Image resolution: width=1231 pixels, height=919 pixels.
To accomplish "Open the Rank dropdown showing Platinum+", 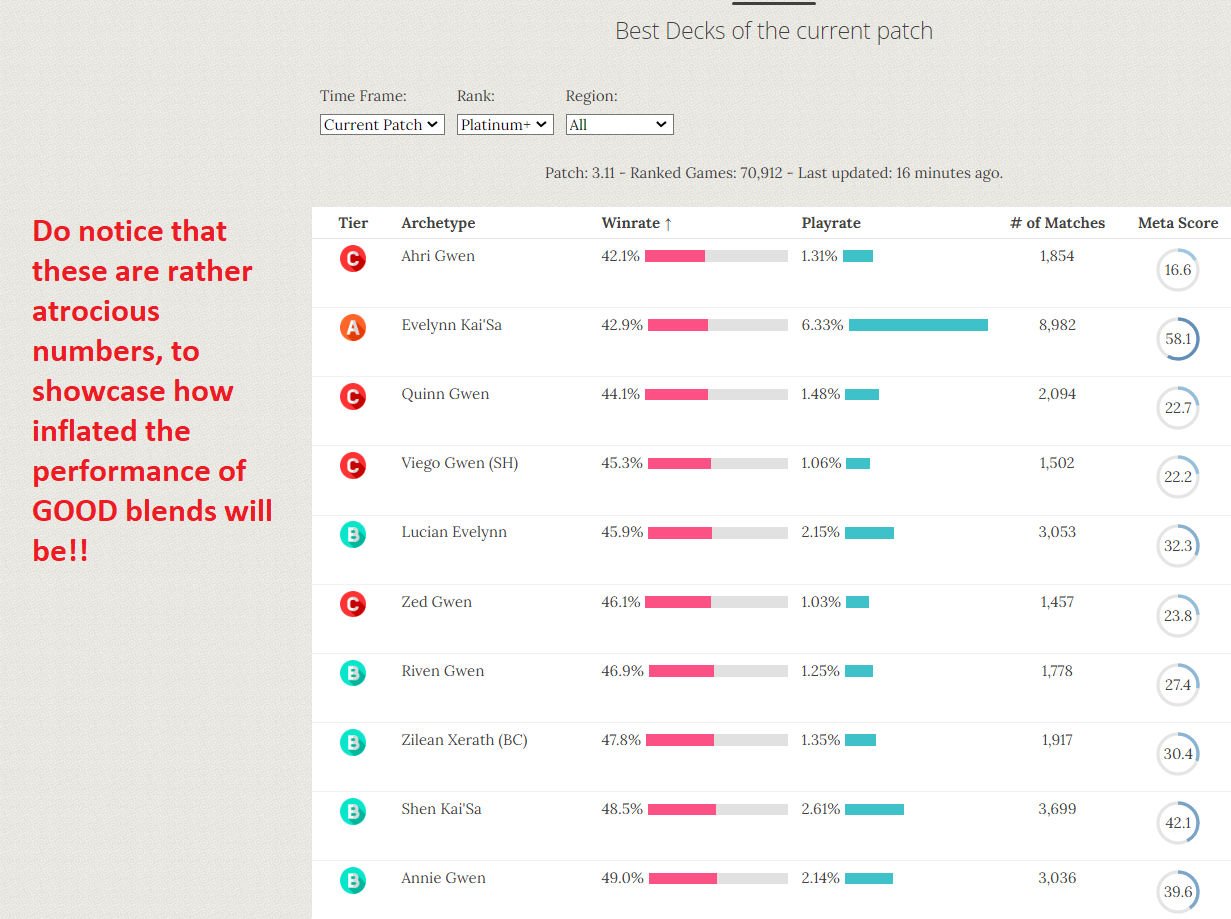I will (505, 125).
